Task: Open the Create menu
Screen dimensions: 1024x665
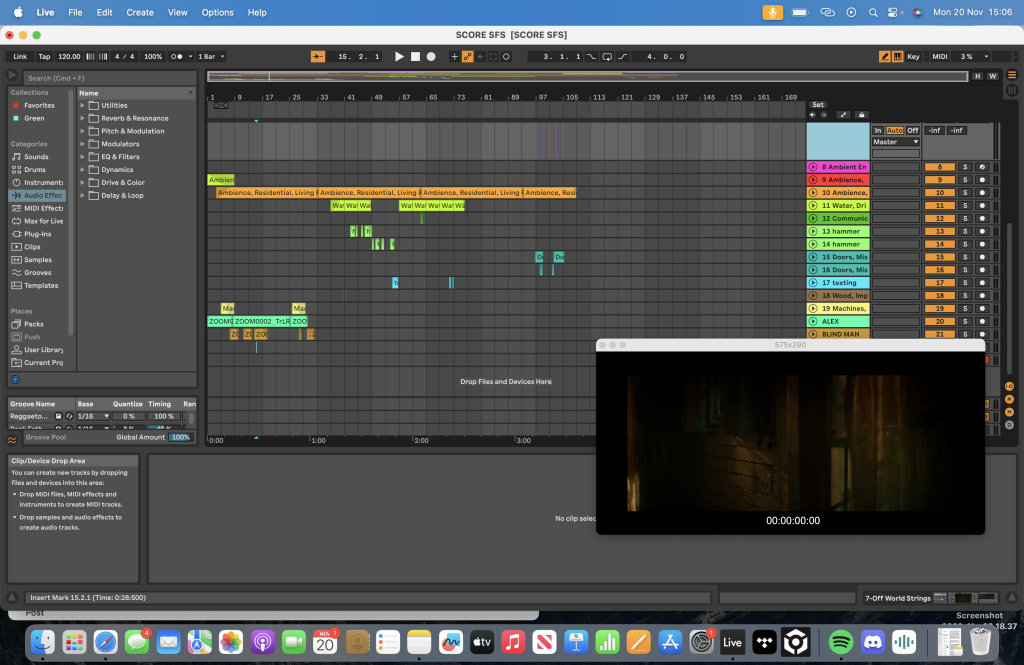Action: pos(140,12)
